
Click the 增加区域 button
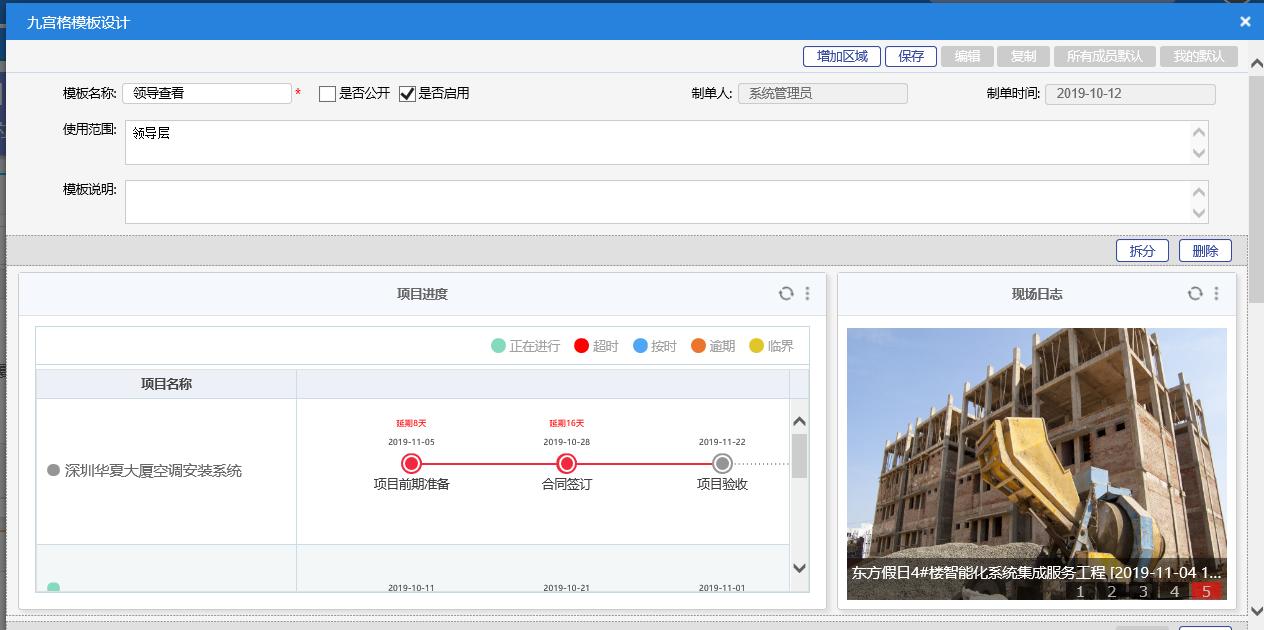coord(842,56)
